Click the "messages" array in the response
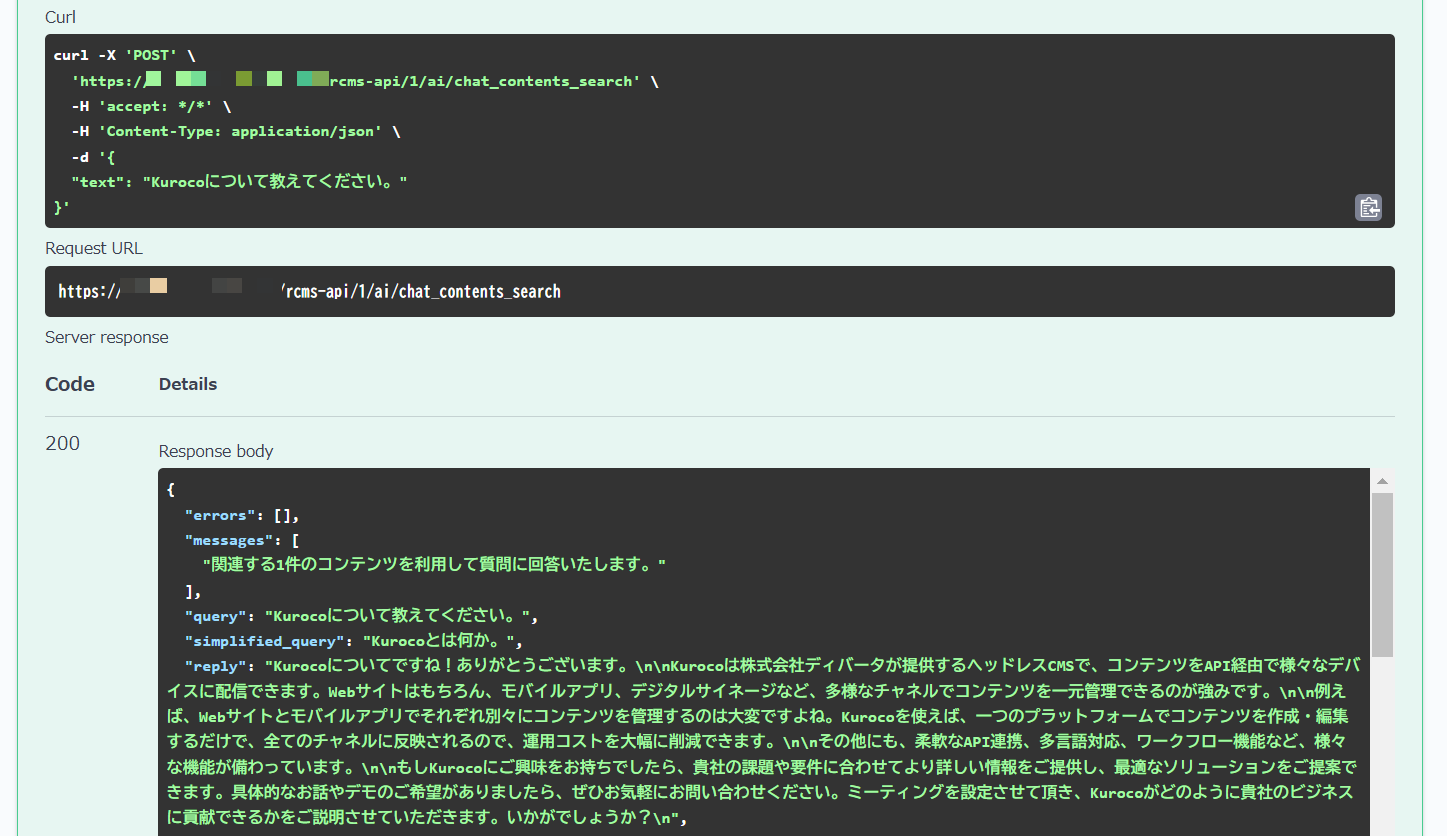Screen dimensions: 1447x836 (x=235, y=539)
